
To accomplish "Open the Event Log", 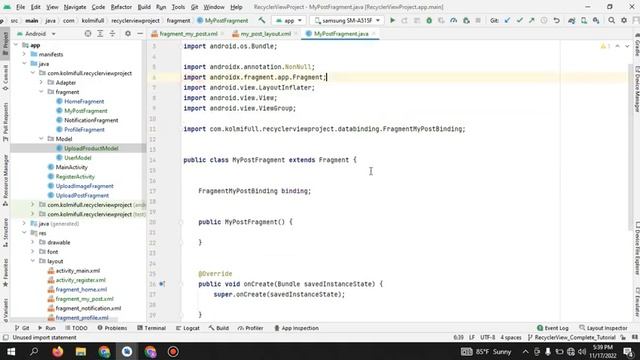I will click(x=553, y=328).
